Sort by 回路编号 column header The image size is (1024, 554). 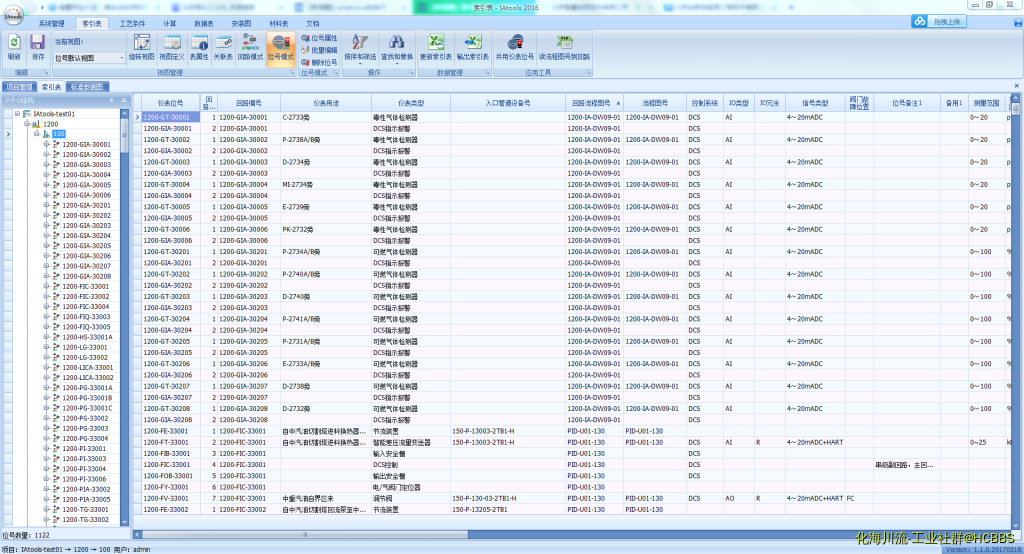coord(249,103)
